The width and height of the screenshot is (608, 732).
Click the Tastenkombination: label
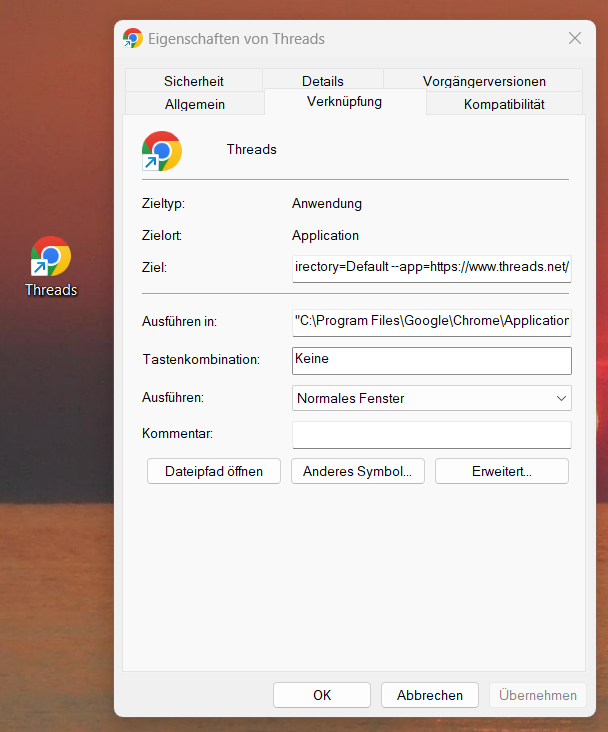coord(201,359)
